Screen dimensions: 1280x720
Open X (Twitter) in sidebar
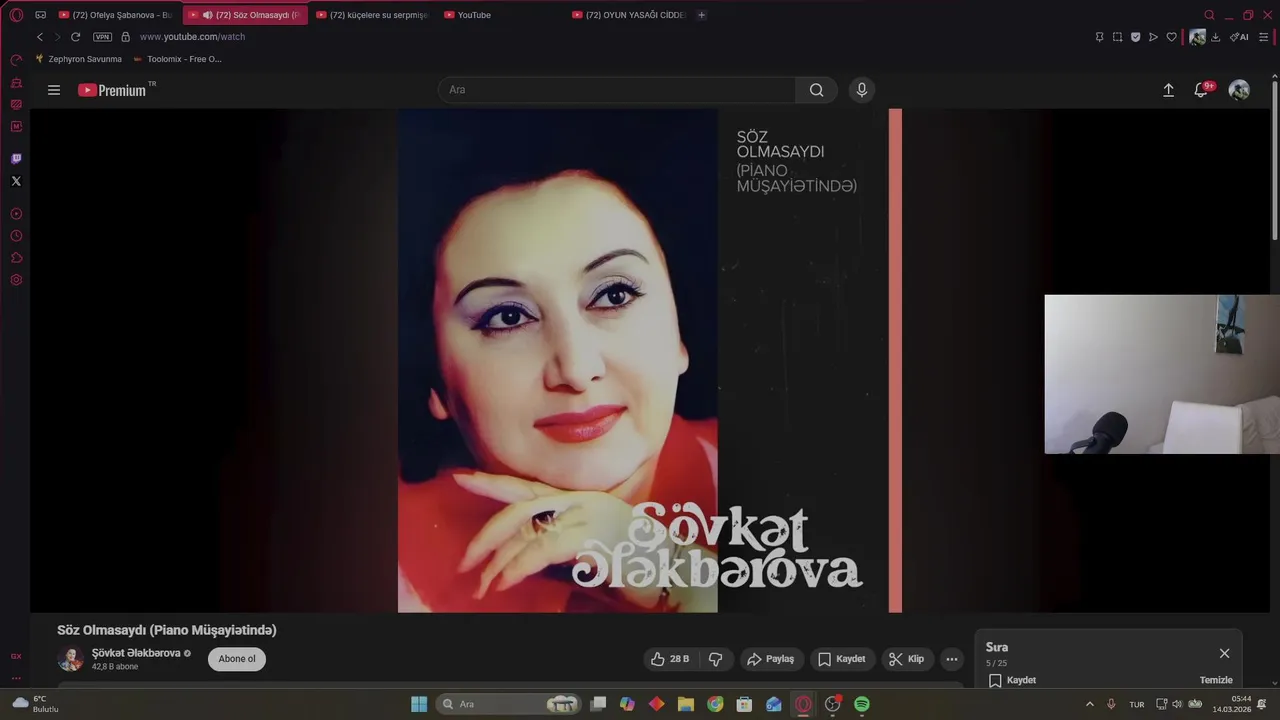tap(16, 181)
